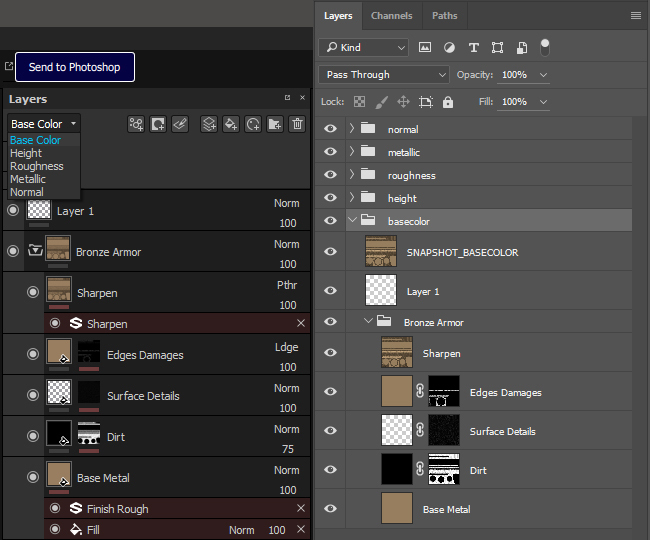
Task: Expand the normal group in Photoshop
Action: (x=352, y=128)
